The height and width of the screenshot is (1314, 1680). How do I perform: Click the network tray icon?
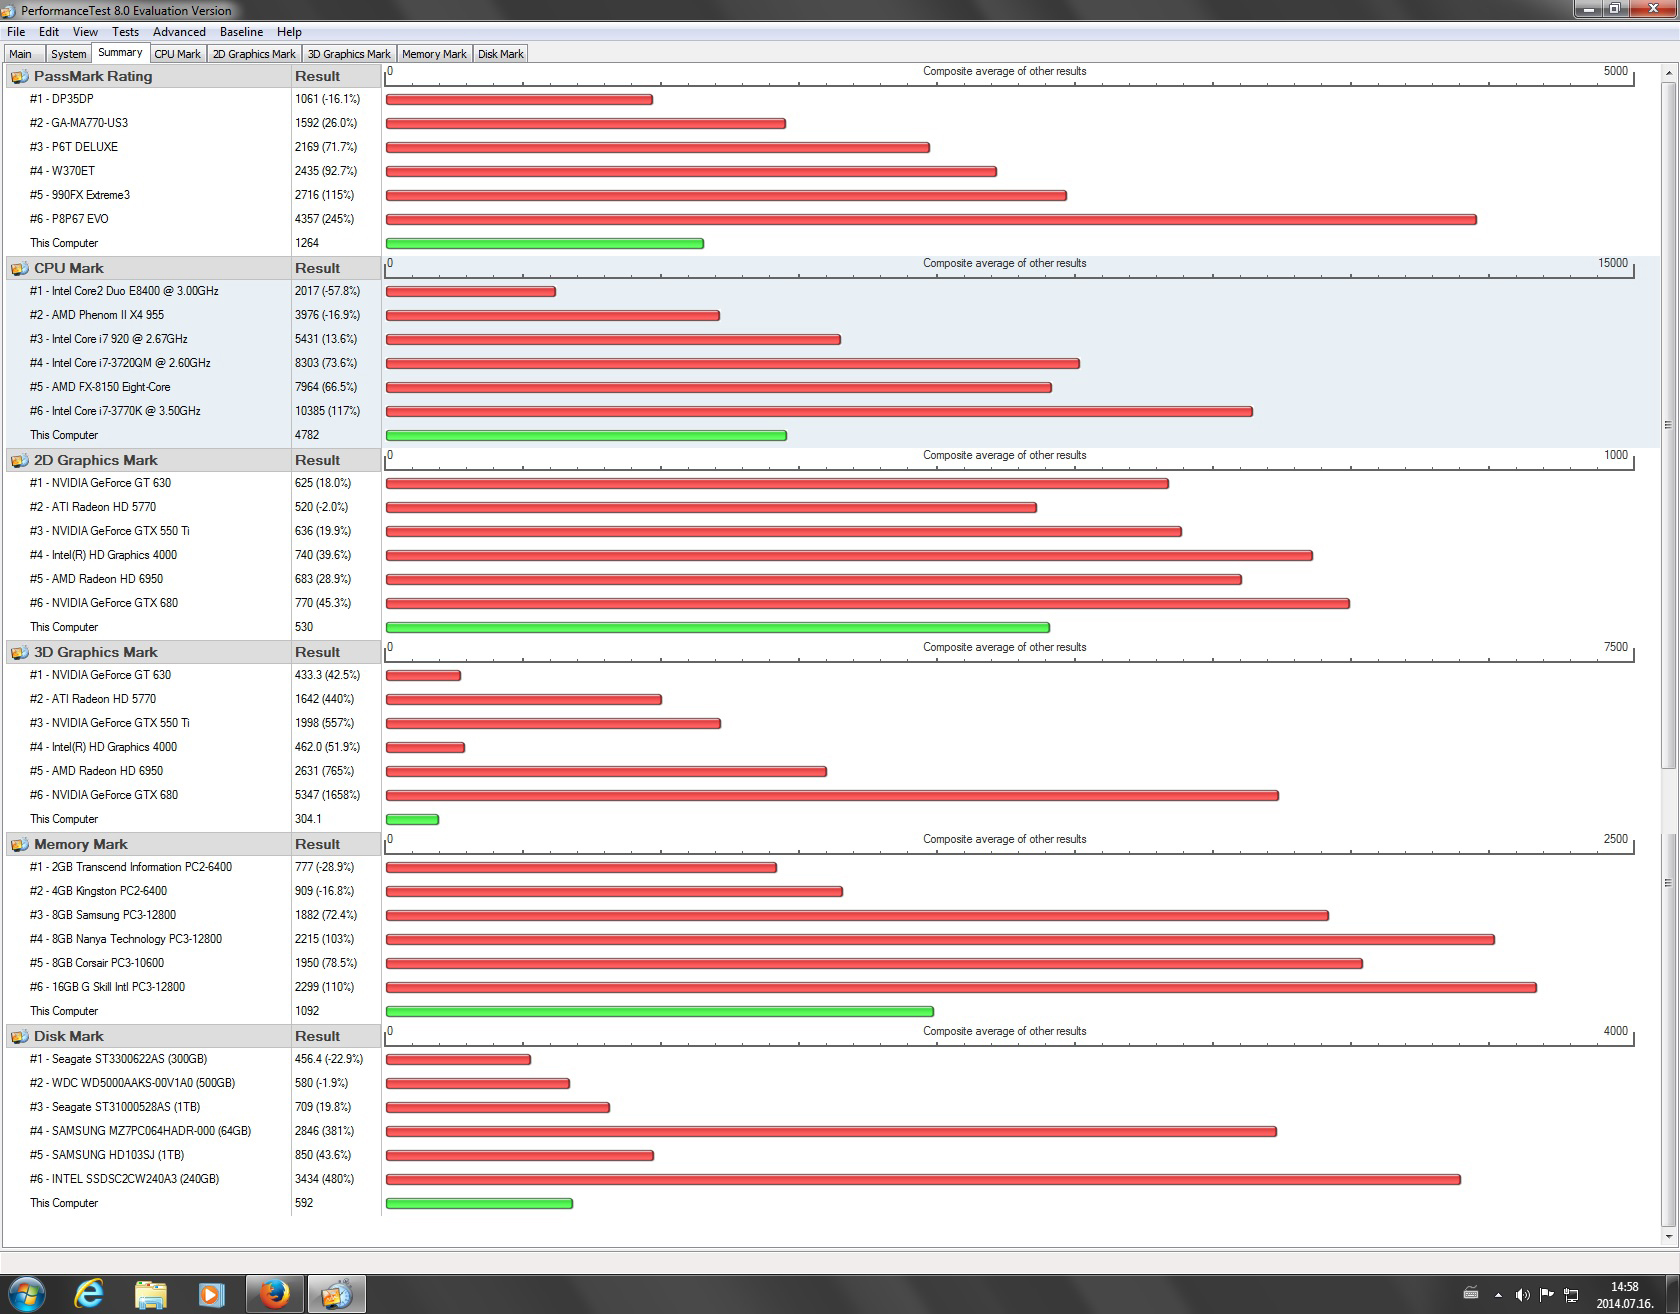(x=1571, y=1295)
